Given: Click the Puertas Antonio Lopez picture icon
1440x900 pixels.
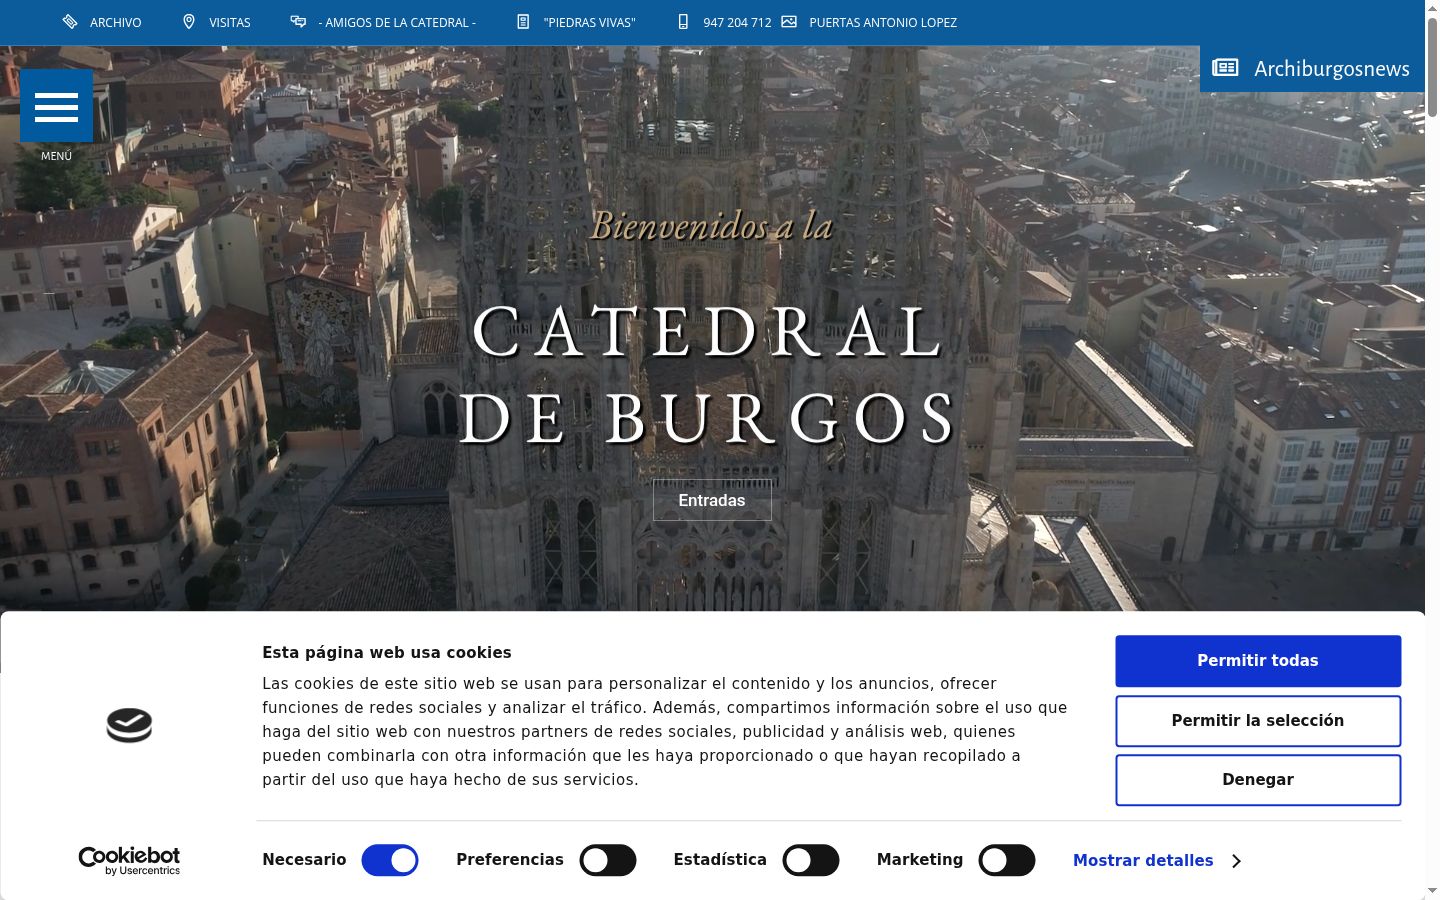Looking at the screenshot, I should (x=789, y=22).
